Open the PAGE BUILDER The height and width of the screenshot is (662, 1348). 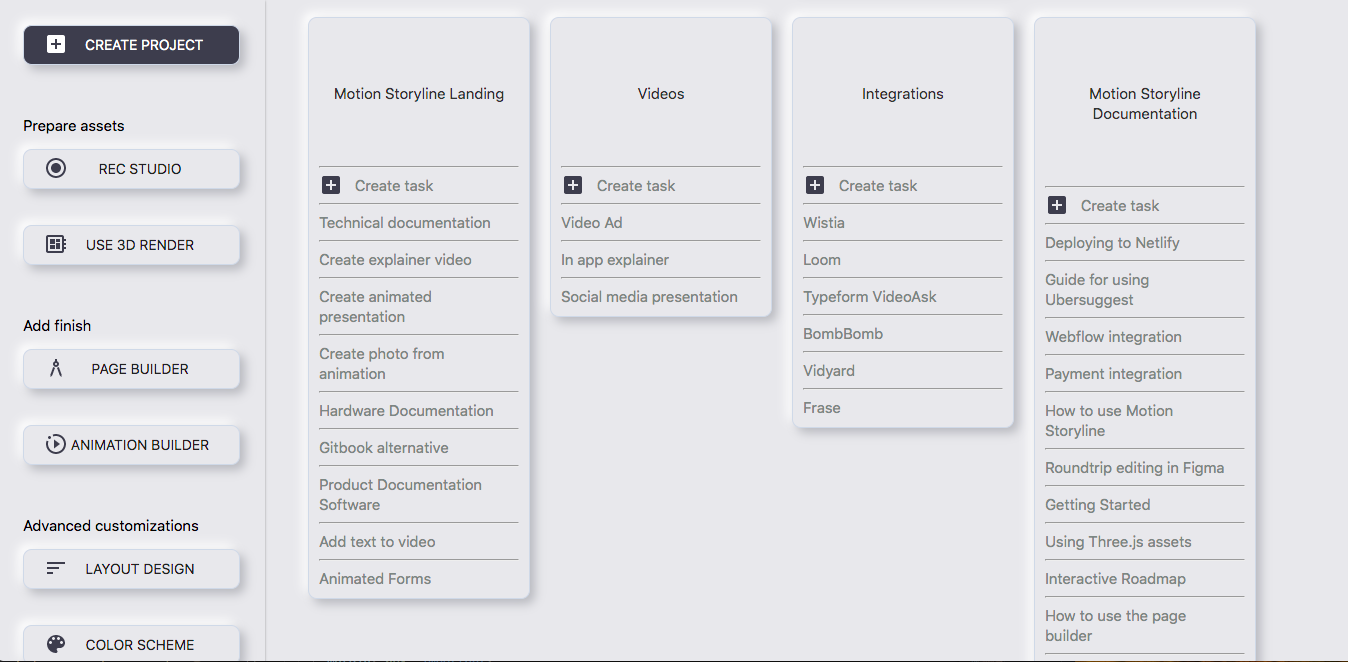132,369
